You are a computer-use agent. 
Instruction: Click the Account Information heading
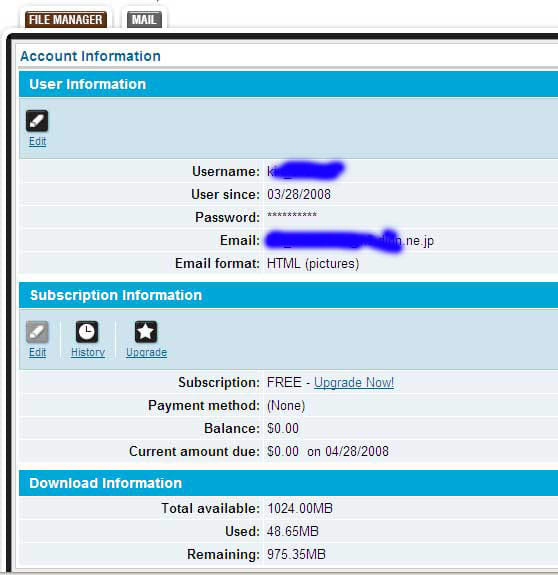point(91,56)
